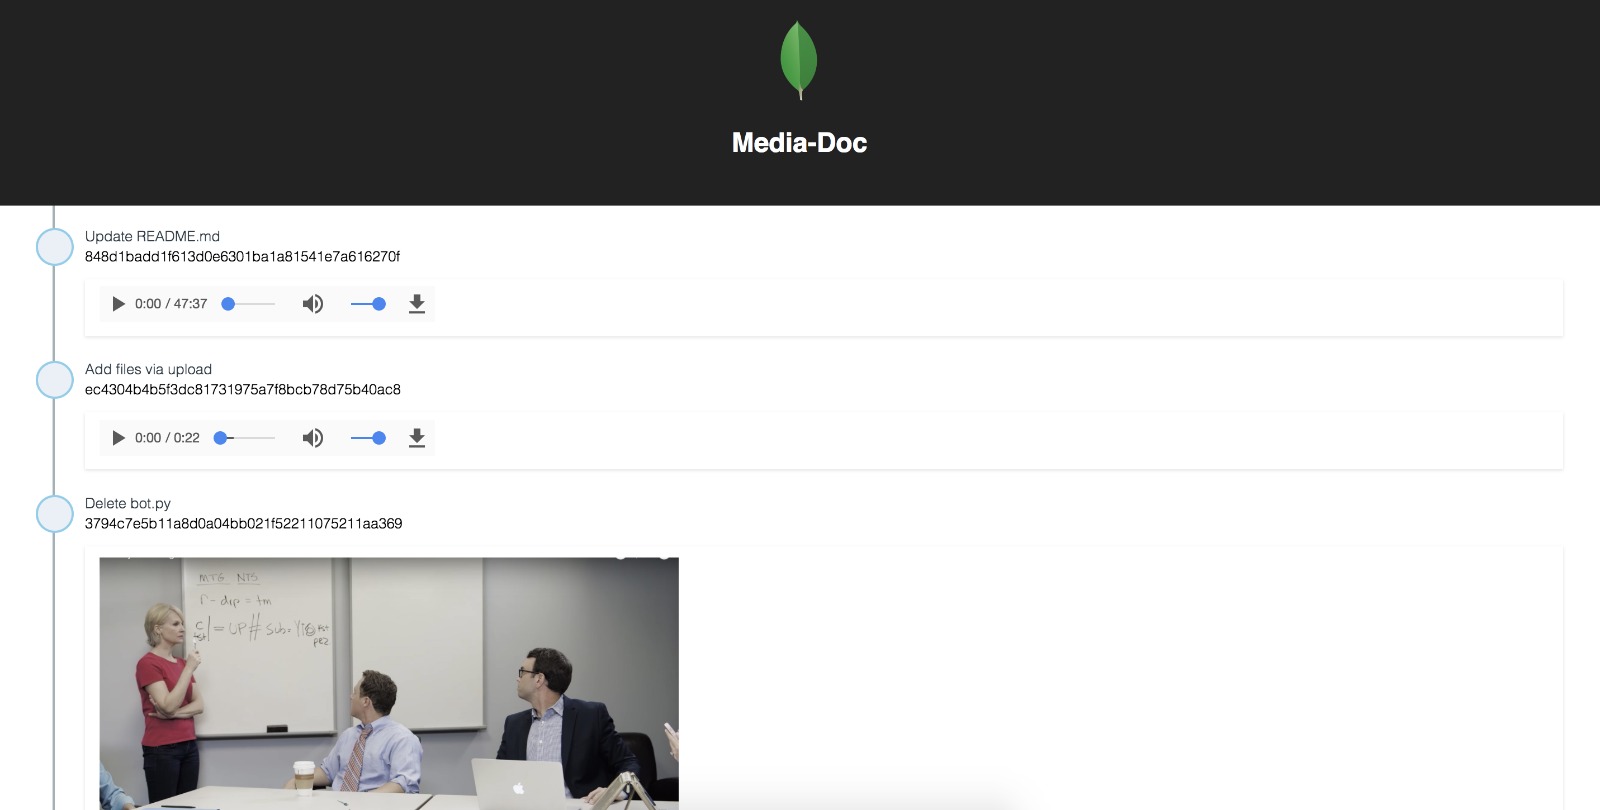This screenshot has height=810, width=1600.
Task: Open the Add files via upload title
Action: 148,369
